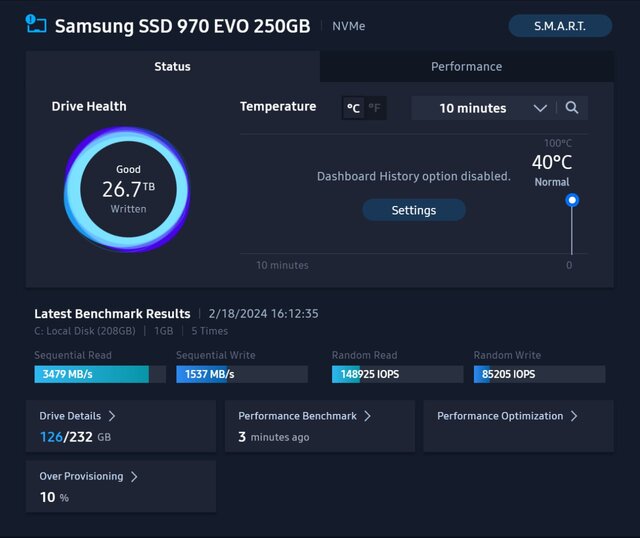
Task: Open the S.M.A.R.T. details button
Action: pos(560,26)
